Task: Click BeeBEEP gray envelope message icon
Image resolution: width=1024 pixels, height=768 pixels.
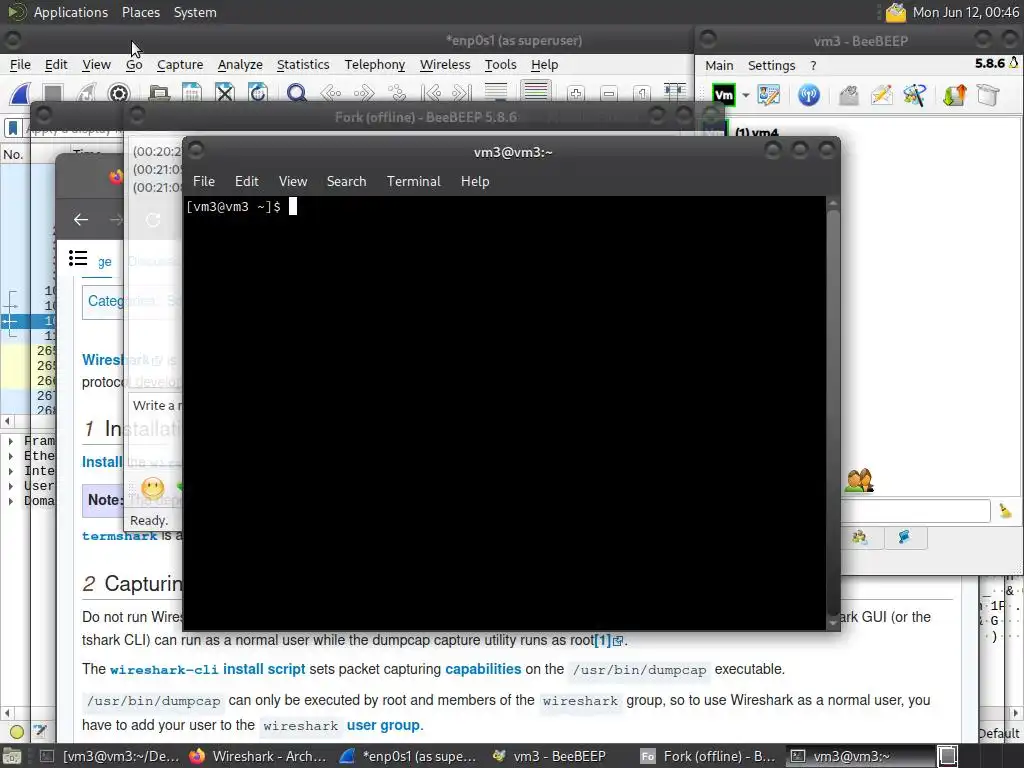Action: click(x=848, y=95)
